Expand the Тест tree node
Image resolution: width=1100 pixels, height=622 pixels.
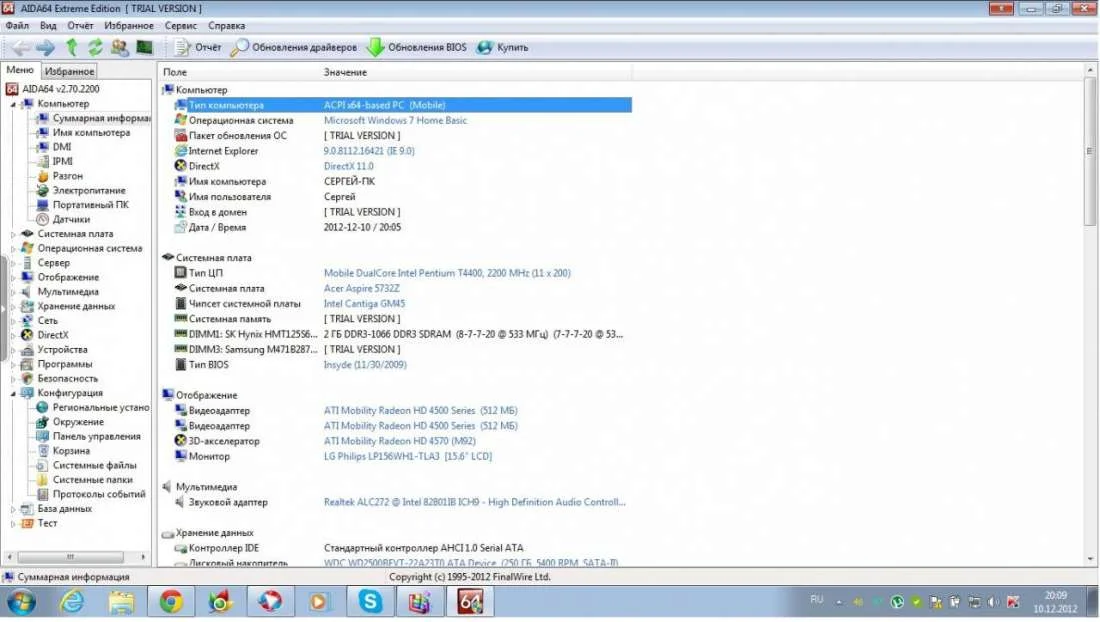(x=13, y=523)
